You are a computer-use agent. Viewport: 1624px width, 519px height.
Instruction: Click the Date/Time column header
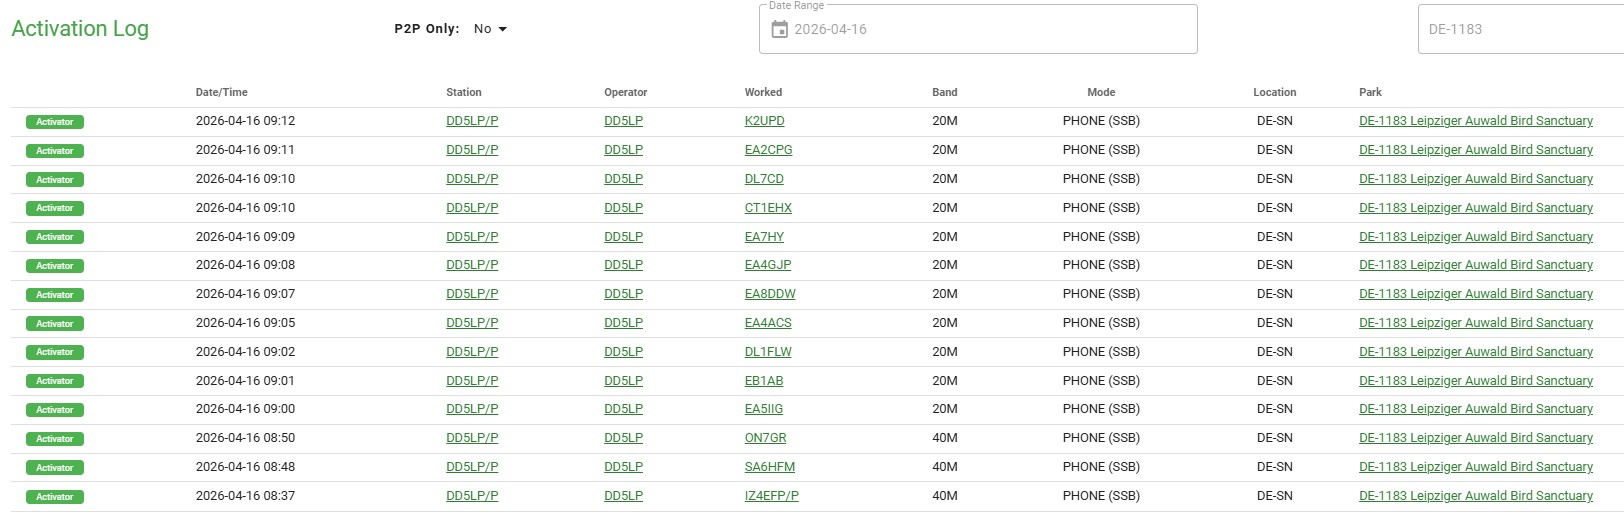(x=221, y=92)
